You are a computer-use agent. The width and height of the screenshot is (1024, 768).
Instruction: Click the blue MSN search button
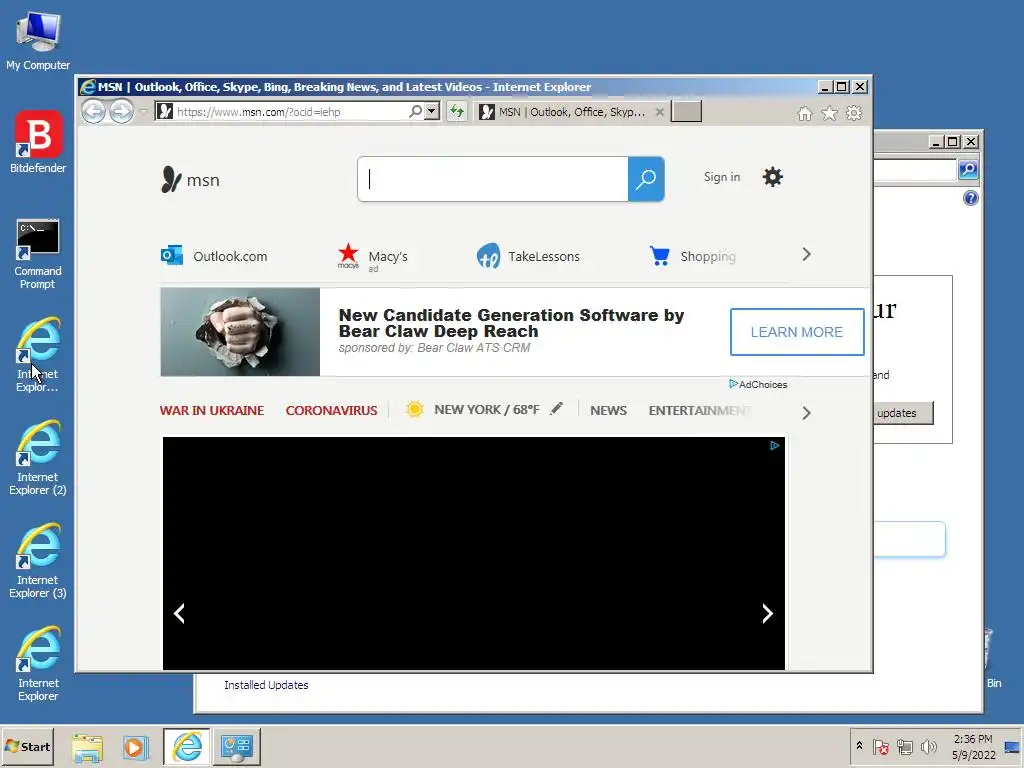[x=646, y=179]
